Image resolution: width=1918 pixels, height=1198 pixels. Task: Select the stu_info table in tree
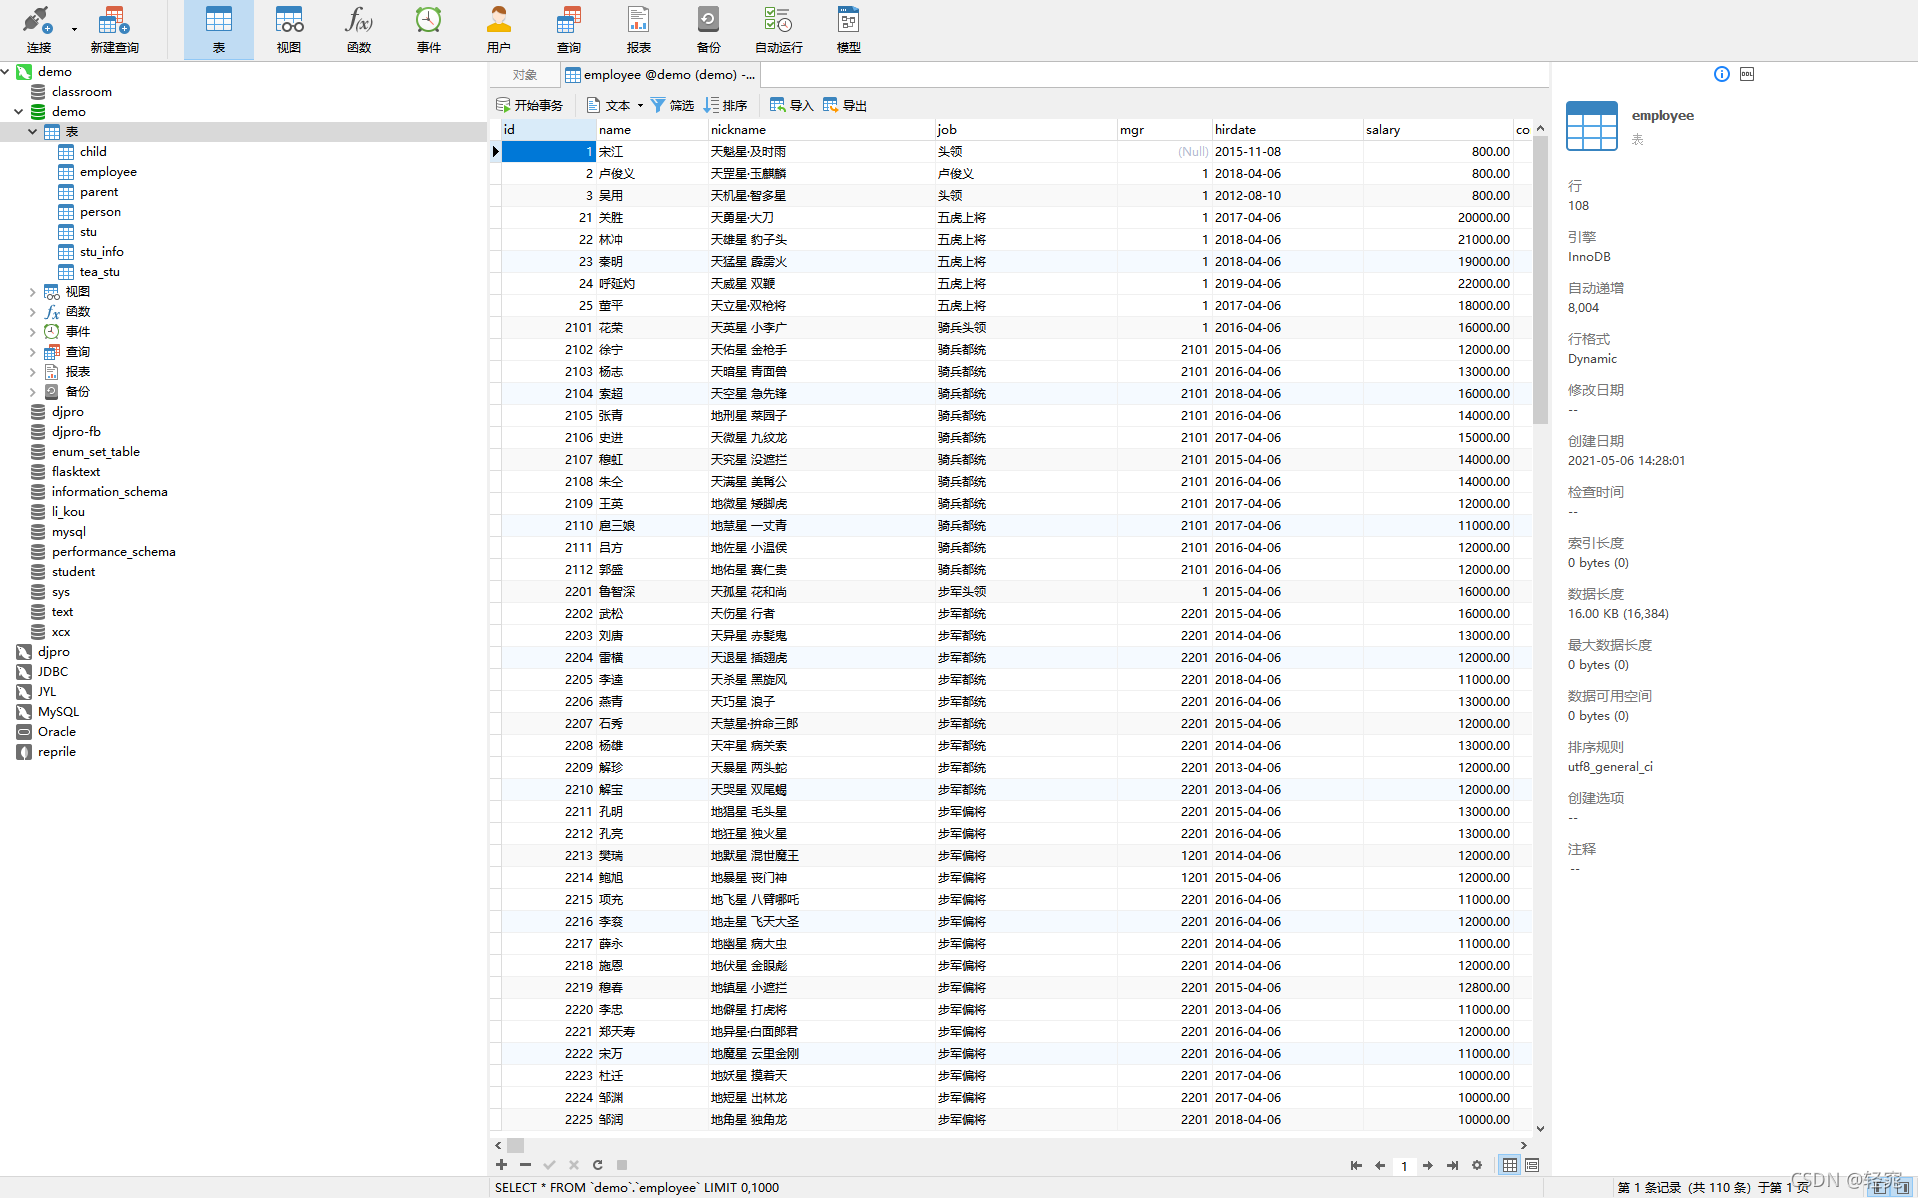[101, 252]
